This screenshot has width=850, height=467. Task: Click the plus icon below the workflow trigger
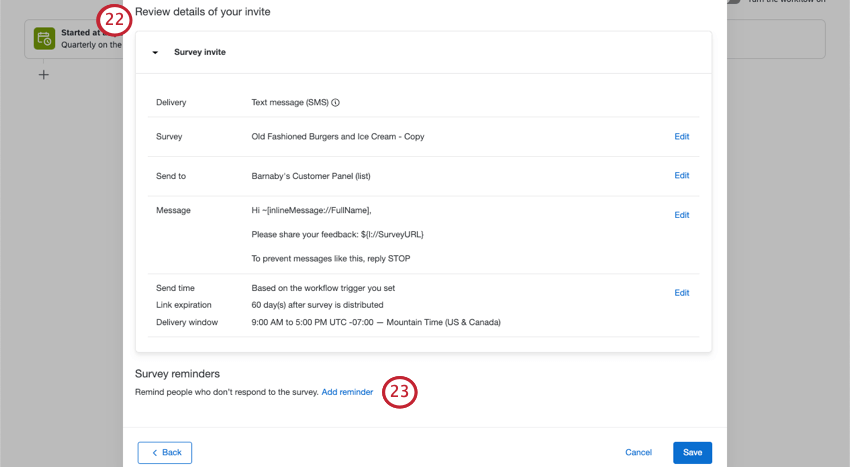pyautogui.click(x=43, y=75)
